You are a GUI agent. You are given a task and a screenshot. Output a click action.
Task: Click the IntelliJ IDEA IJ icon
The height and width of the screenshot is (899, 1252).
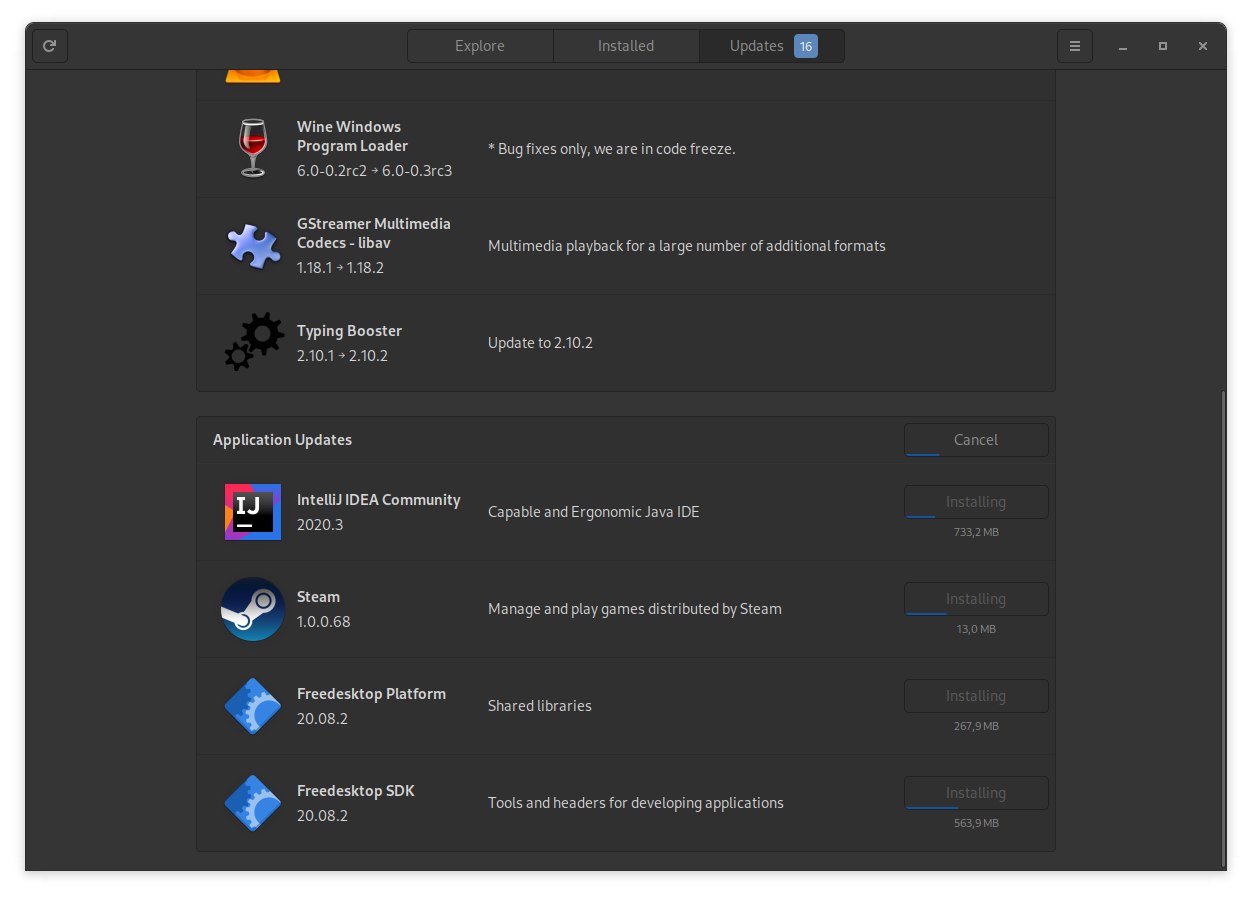(253, 512)
